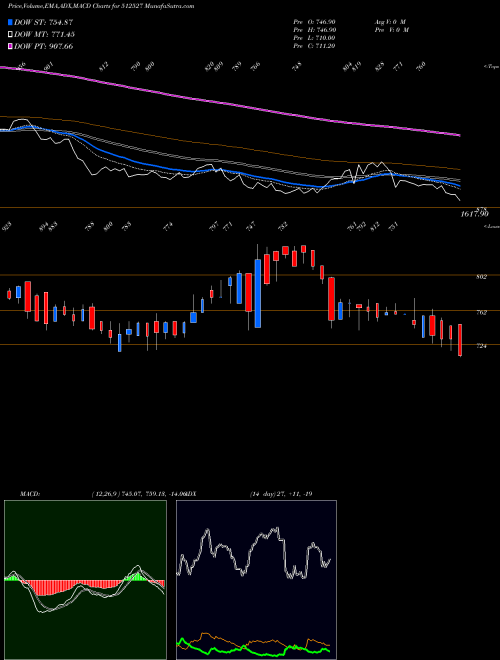
Task: Click the tall blue candlestick in chart center
Action: click(x=258, y=293)
